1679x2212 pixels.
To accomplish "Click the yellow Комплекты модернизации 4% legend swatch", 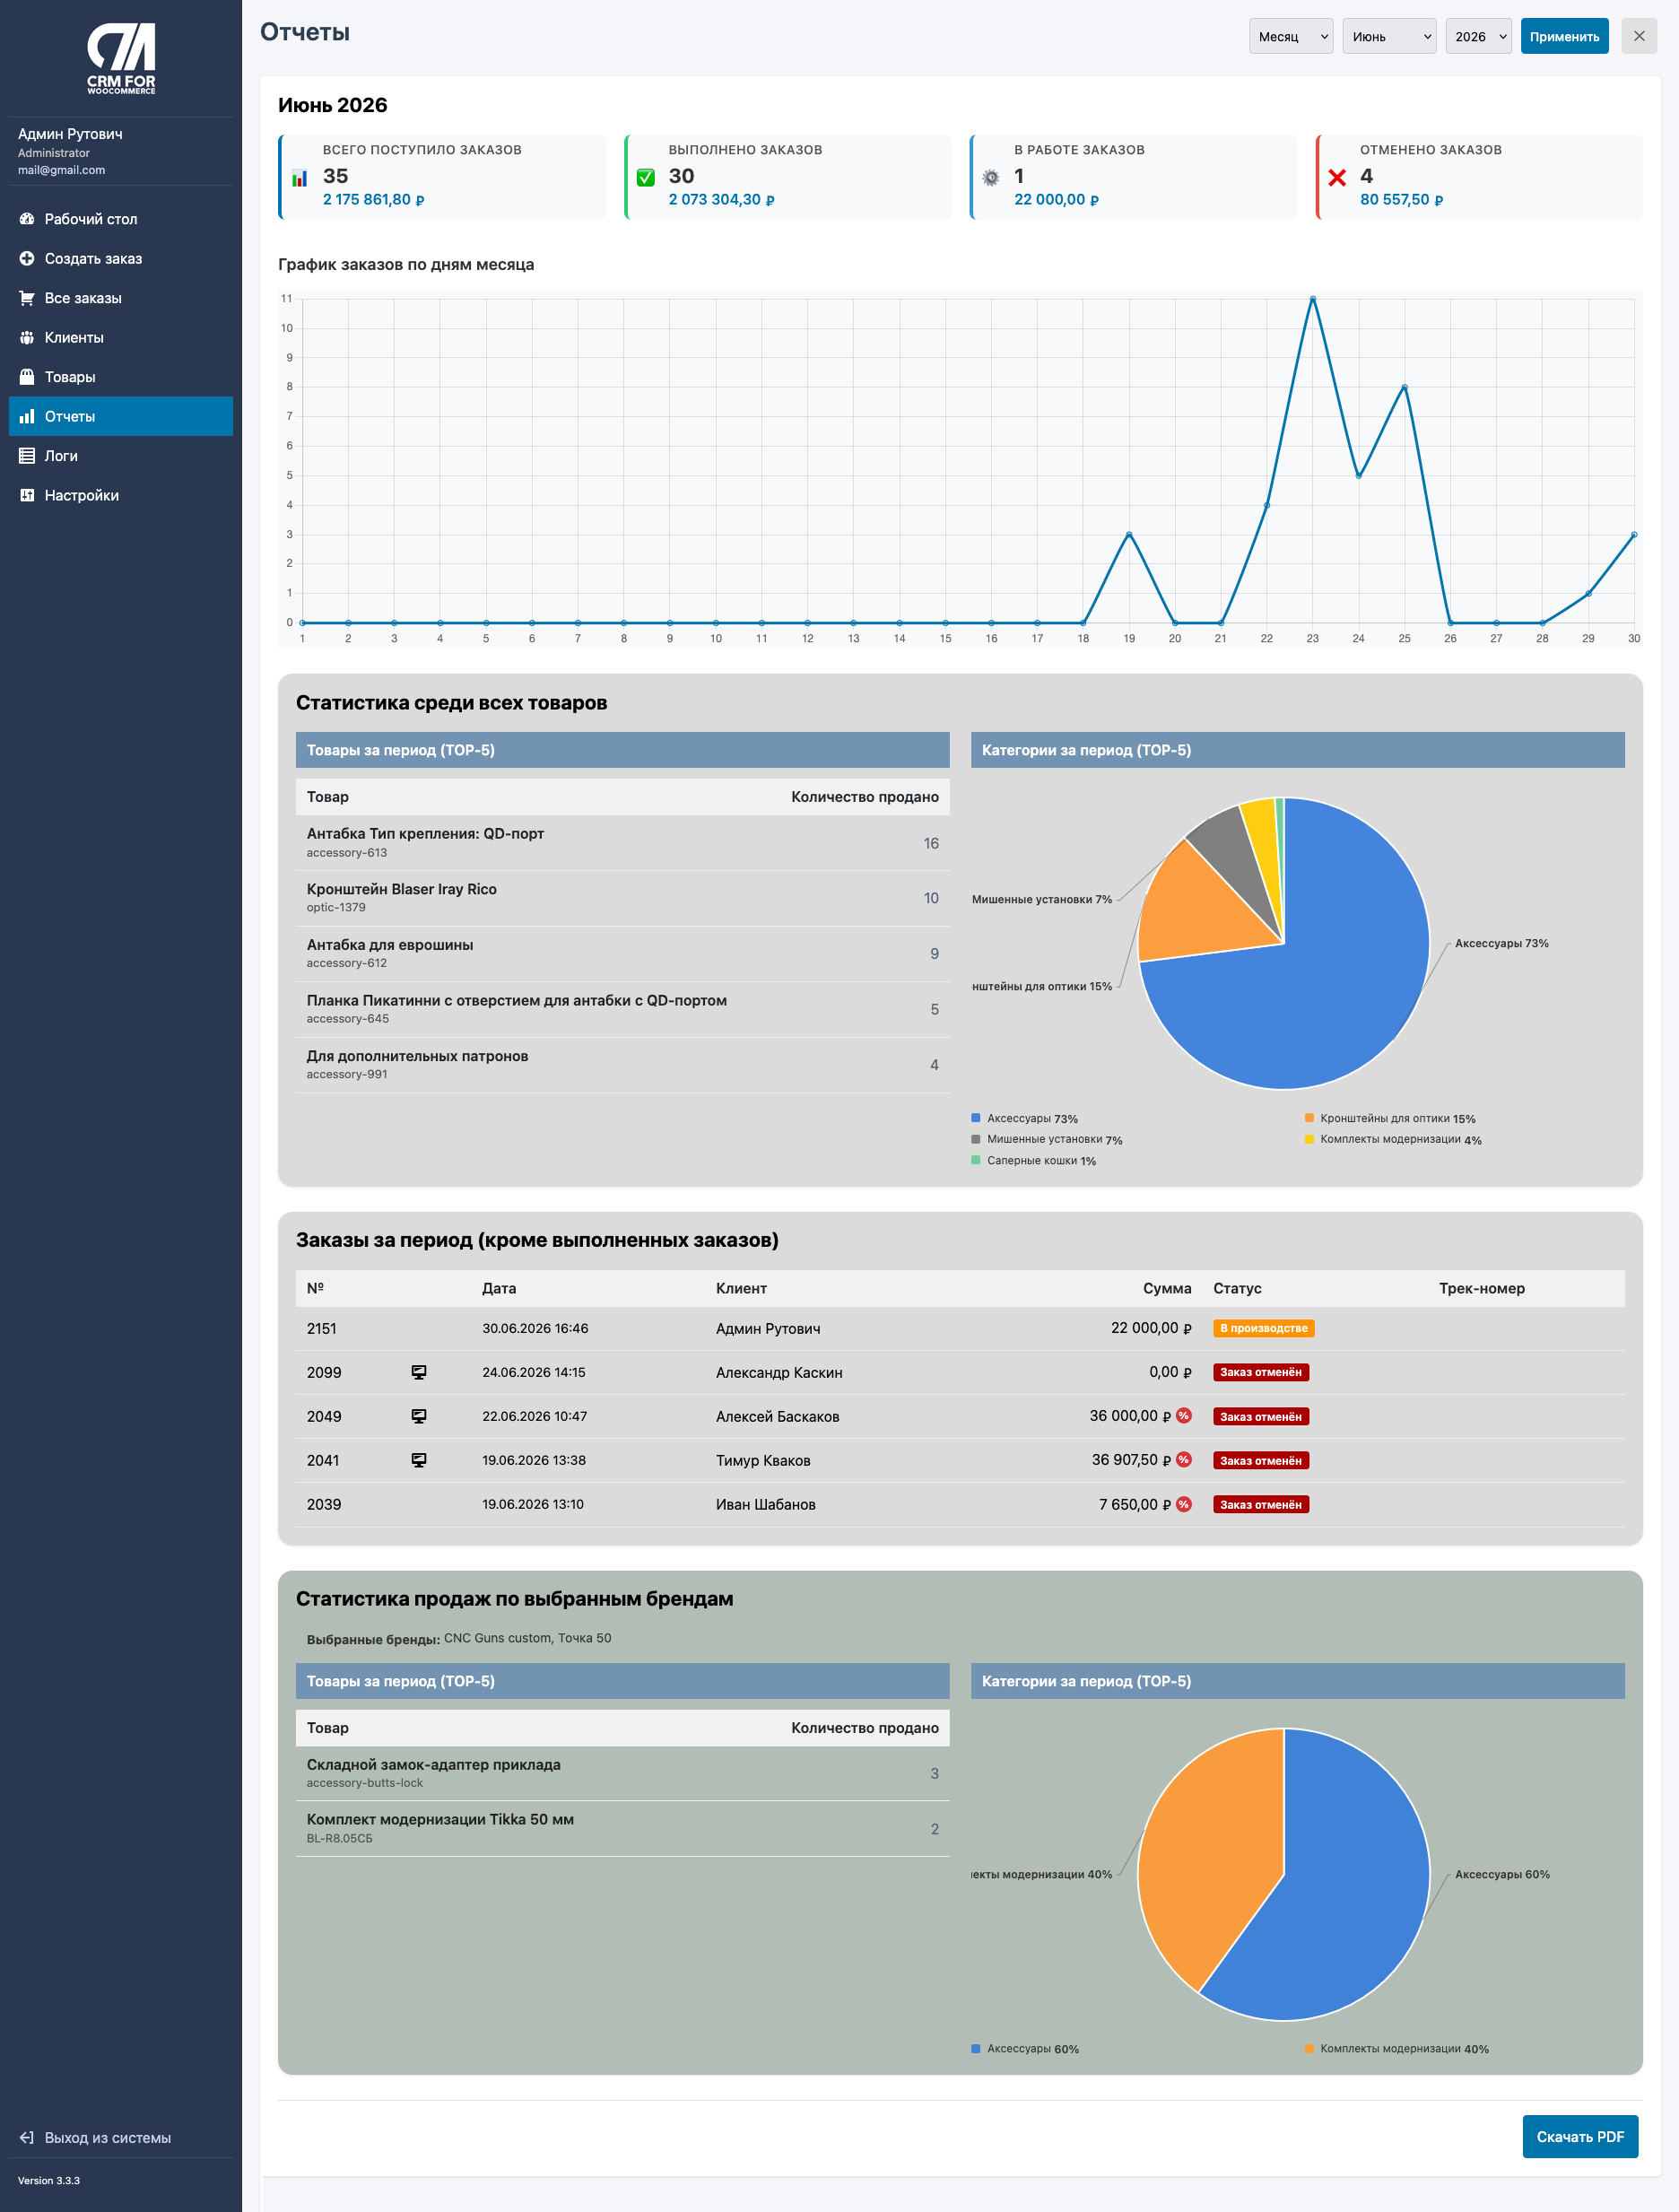I will pos(1309,1139).
